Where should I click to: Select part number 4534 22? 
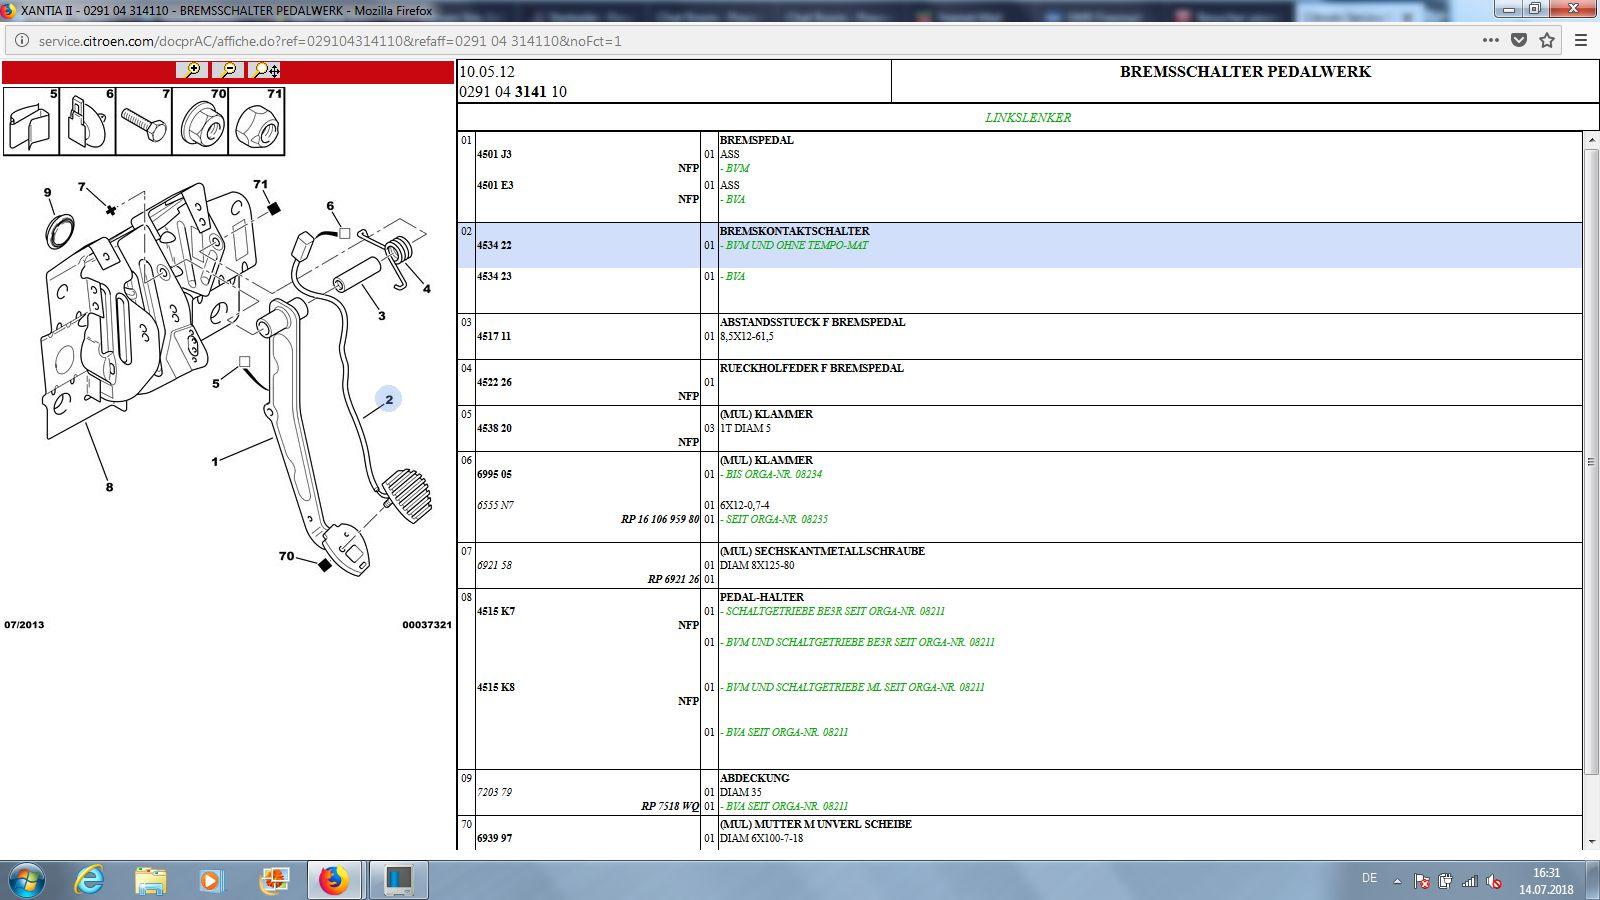coord(494,246)
